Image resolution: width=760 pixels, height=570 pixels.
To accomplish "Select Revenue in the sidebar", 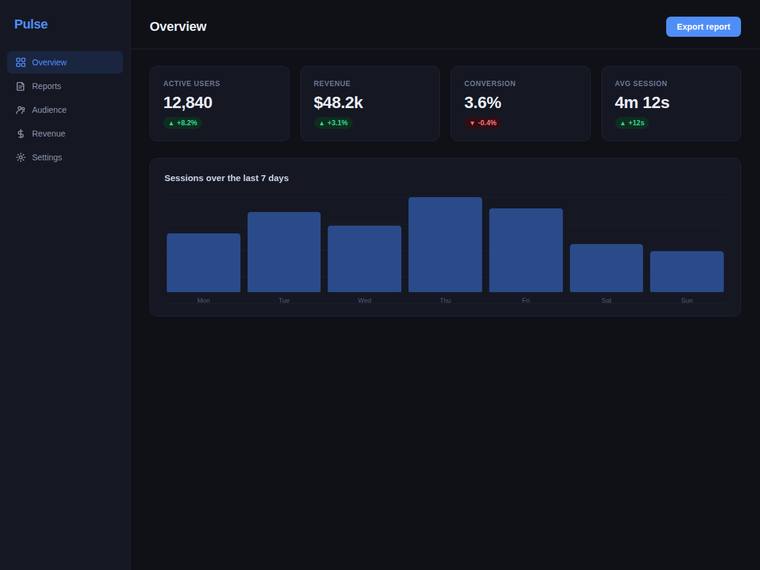I will (x=65, y=134).
